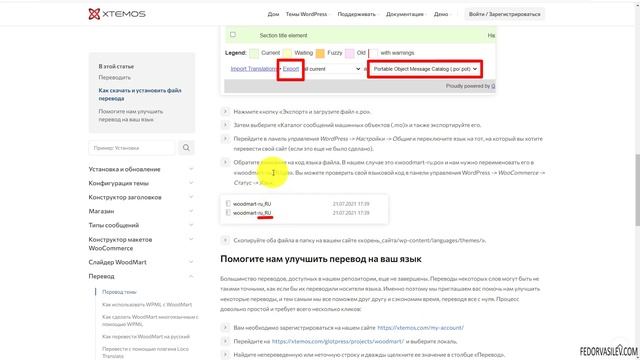This screenshot has width=640, height=360.
Task: Open the Демо menu
Action: click(x=441, y=14)
